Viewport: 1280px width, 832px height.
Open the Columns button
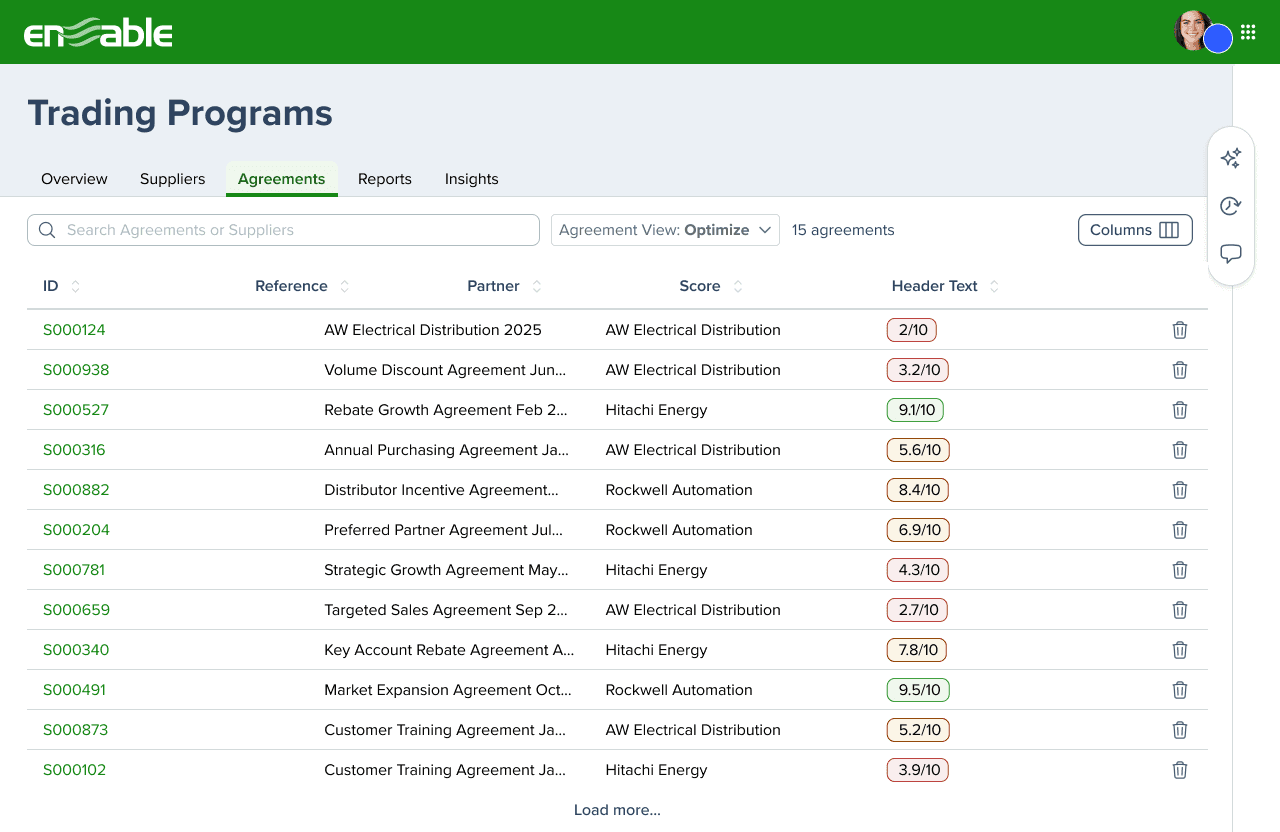click(x=1135, y=230)
